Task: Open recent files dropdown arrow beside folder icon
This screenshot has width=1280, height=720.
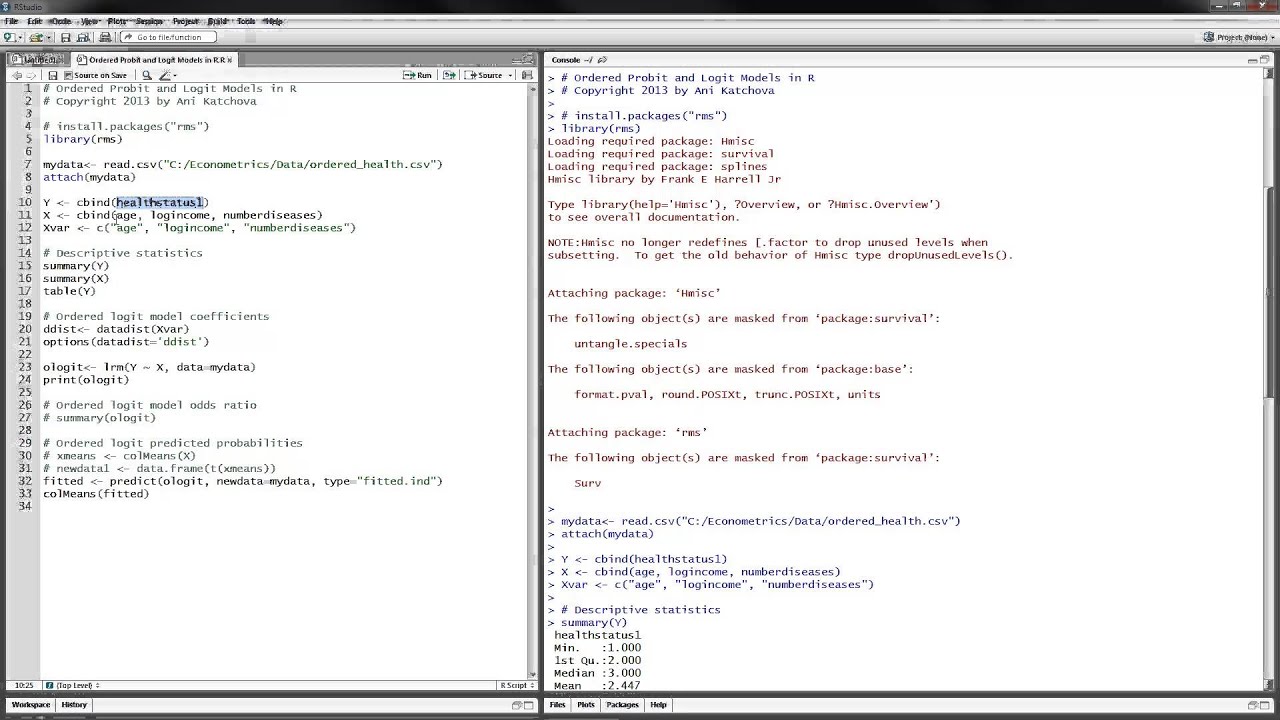Action: 47,37
